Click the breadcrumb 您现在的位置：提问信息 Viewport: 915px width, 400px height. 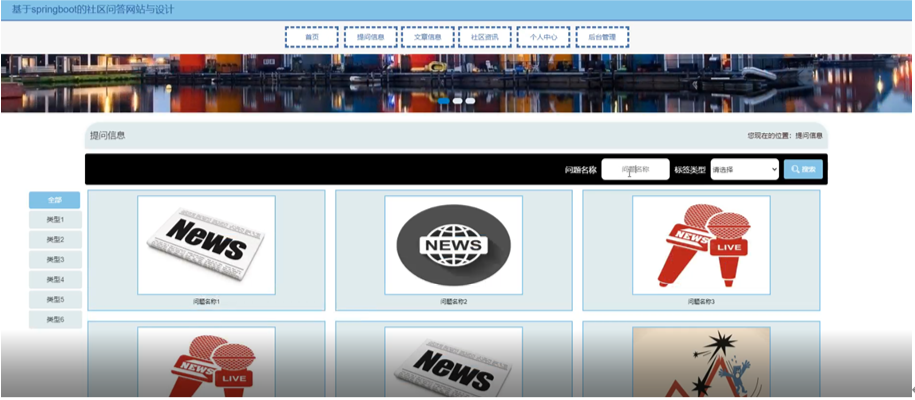point(785,135)
